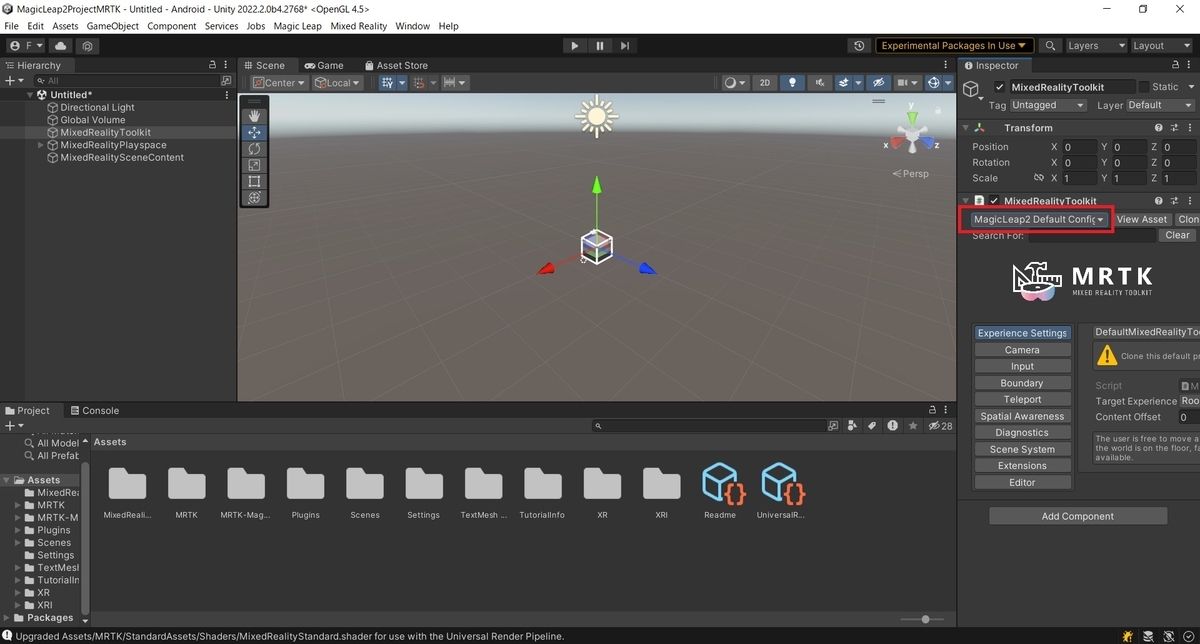Toggle Scene audio mute icon
Viewport: 1200px width, 644px height.
click(820, 82)
